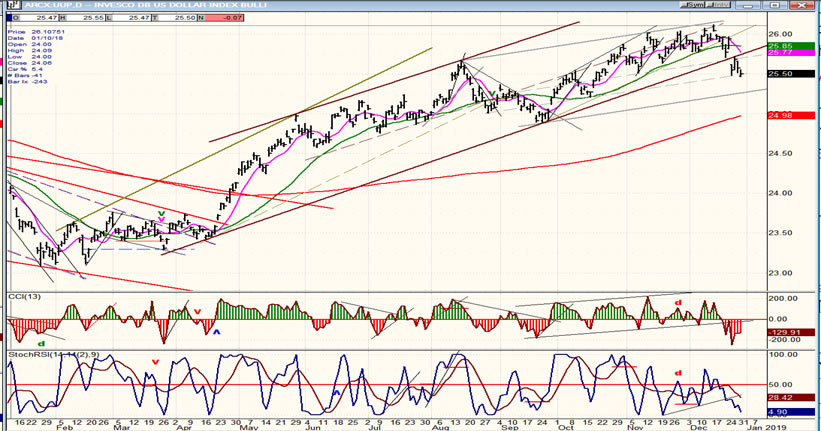This screenshot has width=821, height=431.
Task: Click the Sym link button in title bar
Action: [x=695, y=5]
